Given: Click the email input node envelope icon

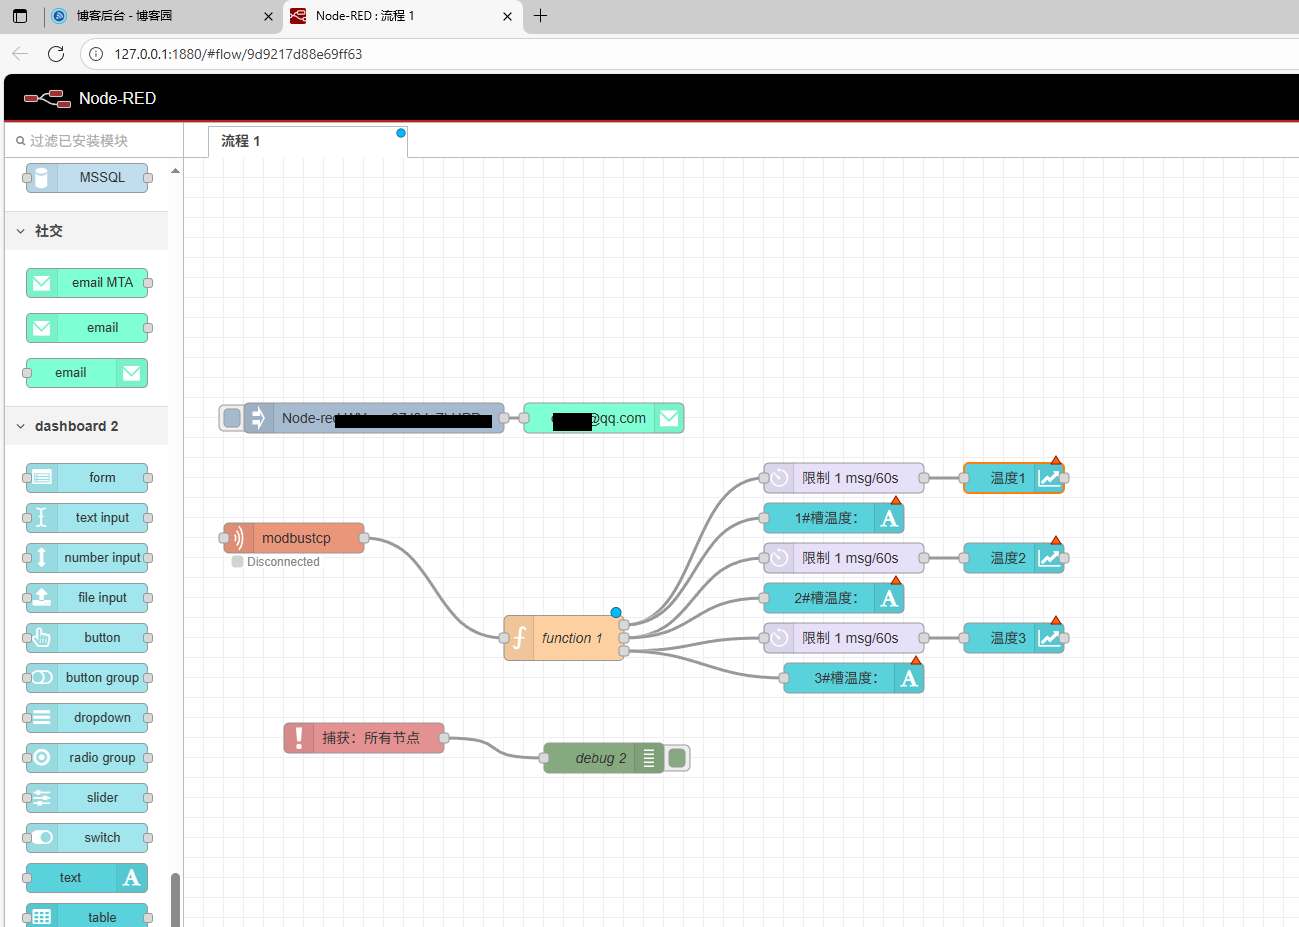Looking at the screenshot, I should point(42,328).
